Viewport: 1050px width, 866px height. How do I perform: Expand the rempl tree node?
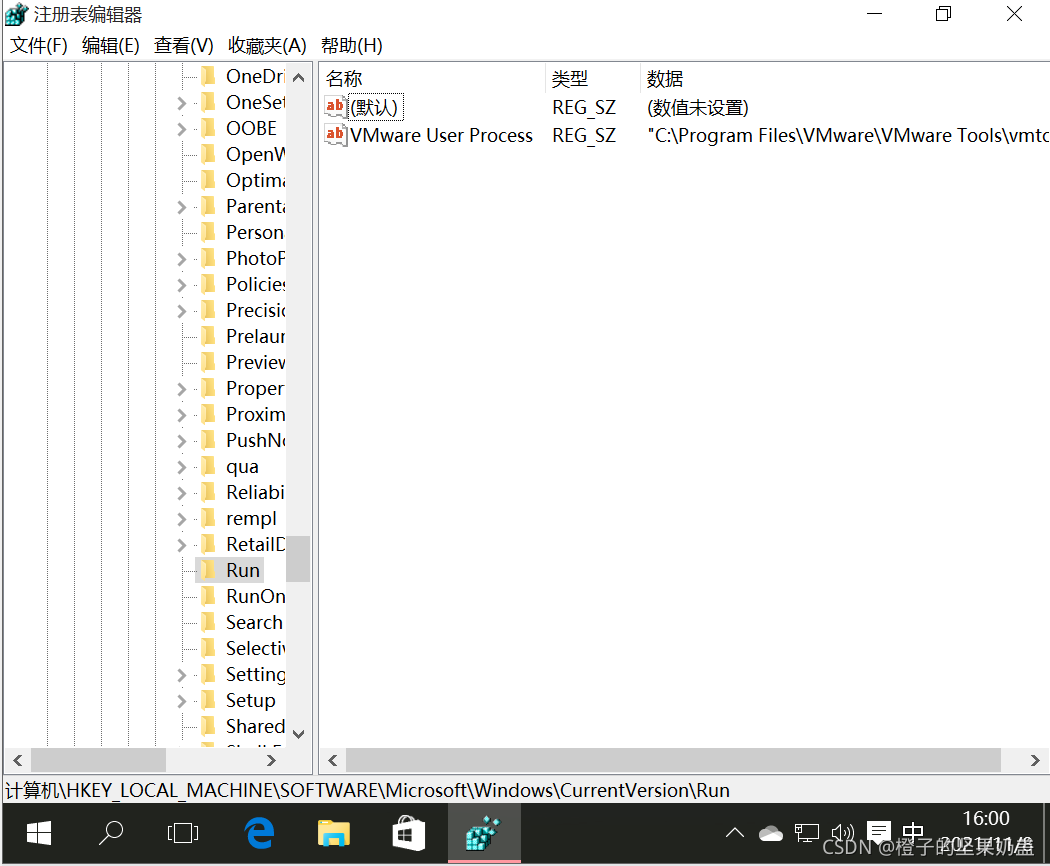[181, 519]
